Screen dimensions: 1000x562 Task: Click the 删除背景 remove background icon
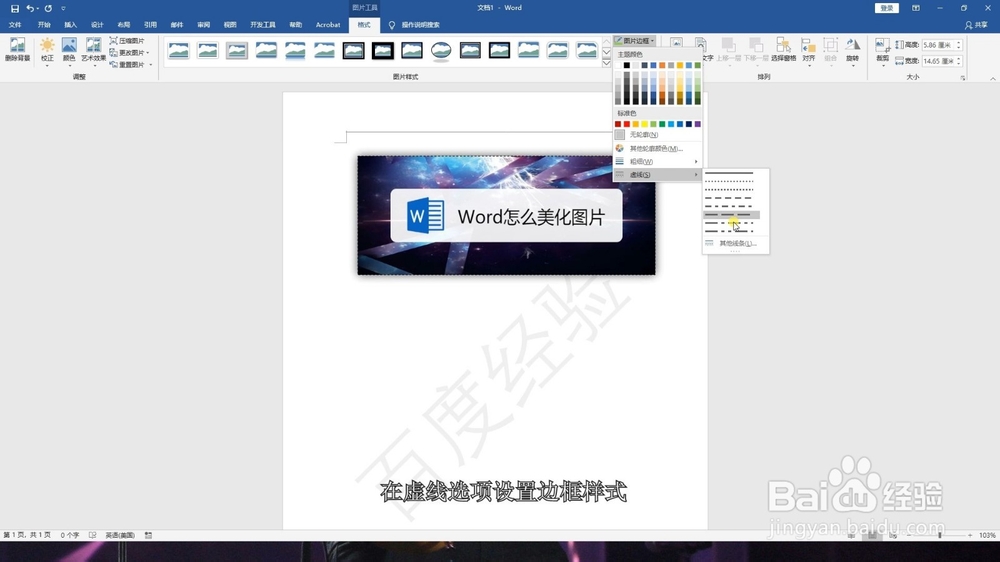17,50
